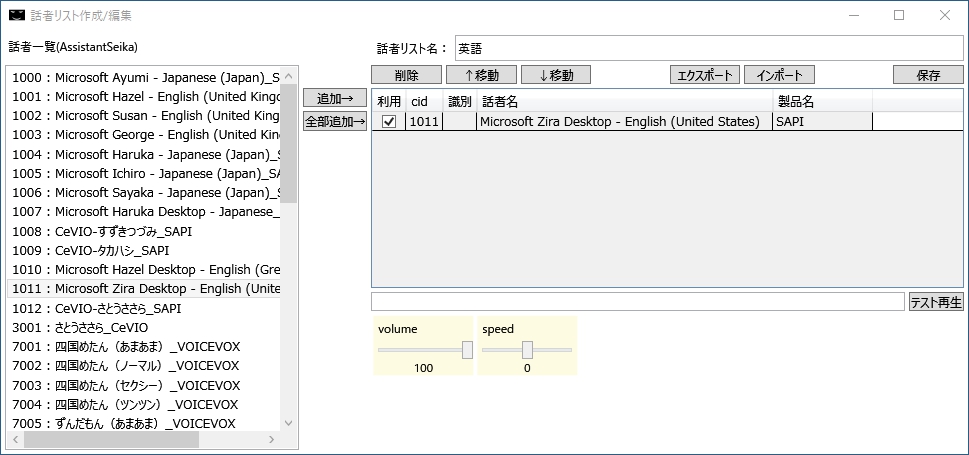Click the horizontal scrollbar thumb in speaker list
Image resolution: width=969 pixels, height=455 pixels.
coord(111,440)
